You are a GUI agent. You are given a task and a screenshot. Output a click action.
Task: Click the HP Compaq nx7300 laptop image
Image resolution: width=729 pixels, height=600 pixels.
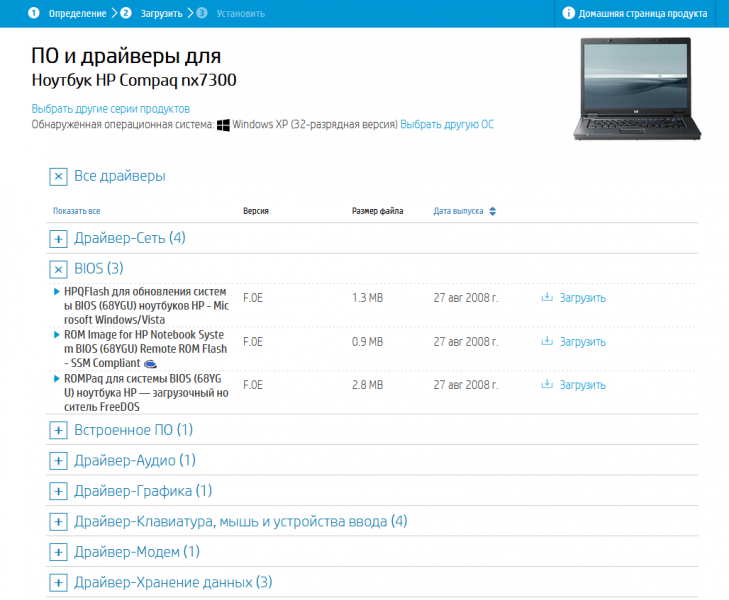click(x=632, y=88)
